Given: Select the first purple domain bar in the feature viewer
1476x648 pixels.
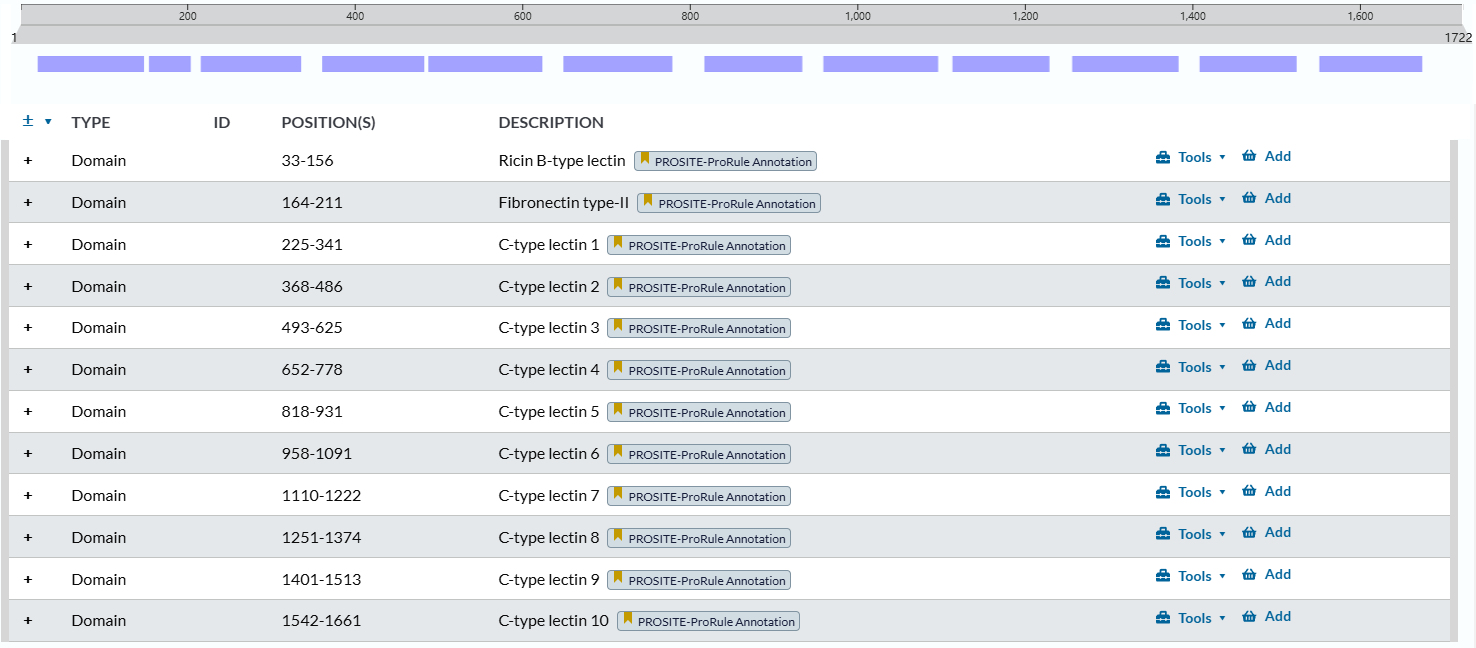Looking at the screenshot, I should (91, 64).
